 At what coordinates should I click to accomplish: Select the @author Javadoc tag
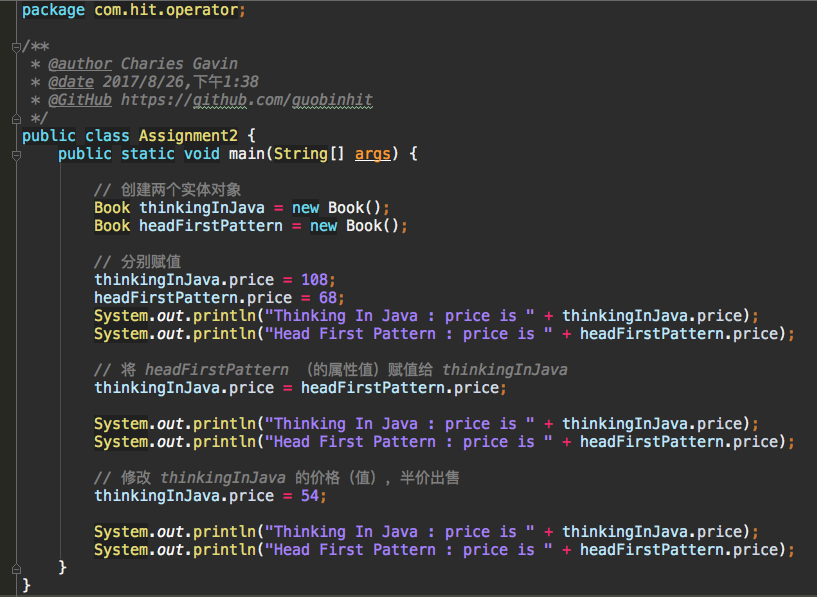(x=80, y=63)
